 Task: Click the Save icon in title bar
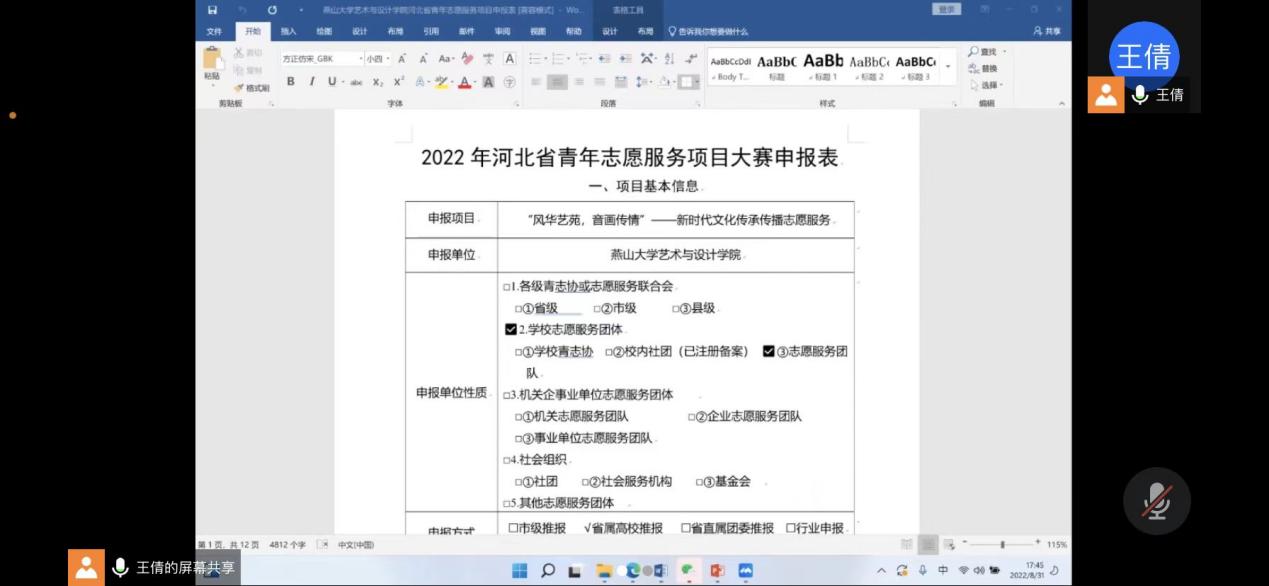tap(212, 10)
